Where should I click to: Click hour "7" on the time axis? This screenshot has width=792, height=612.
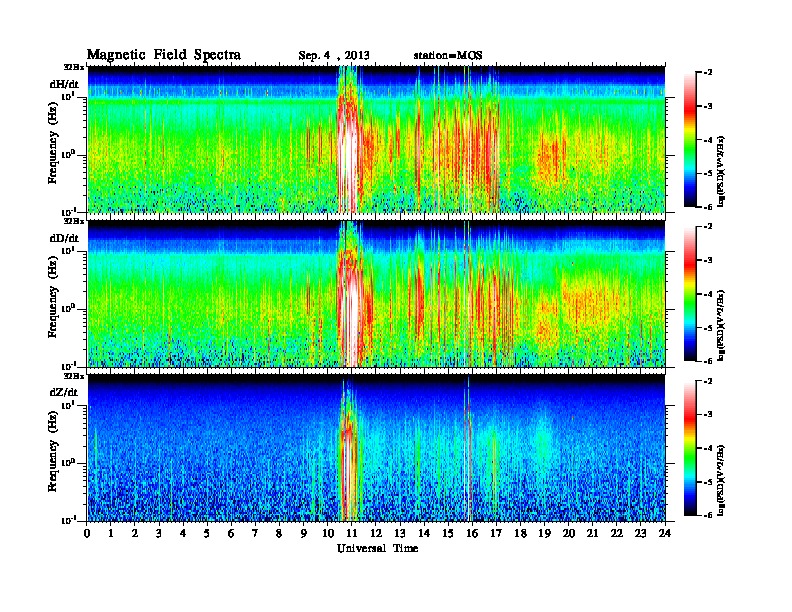[255, 533]
